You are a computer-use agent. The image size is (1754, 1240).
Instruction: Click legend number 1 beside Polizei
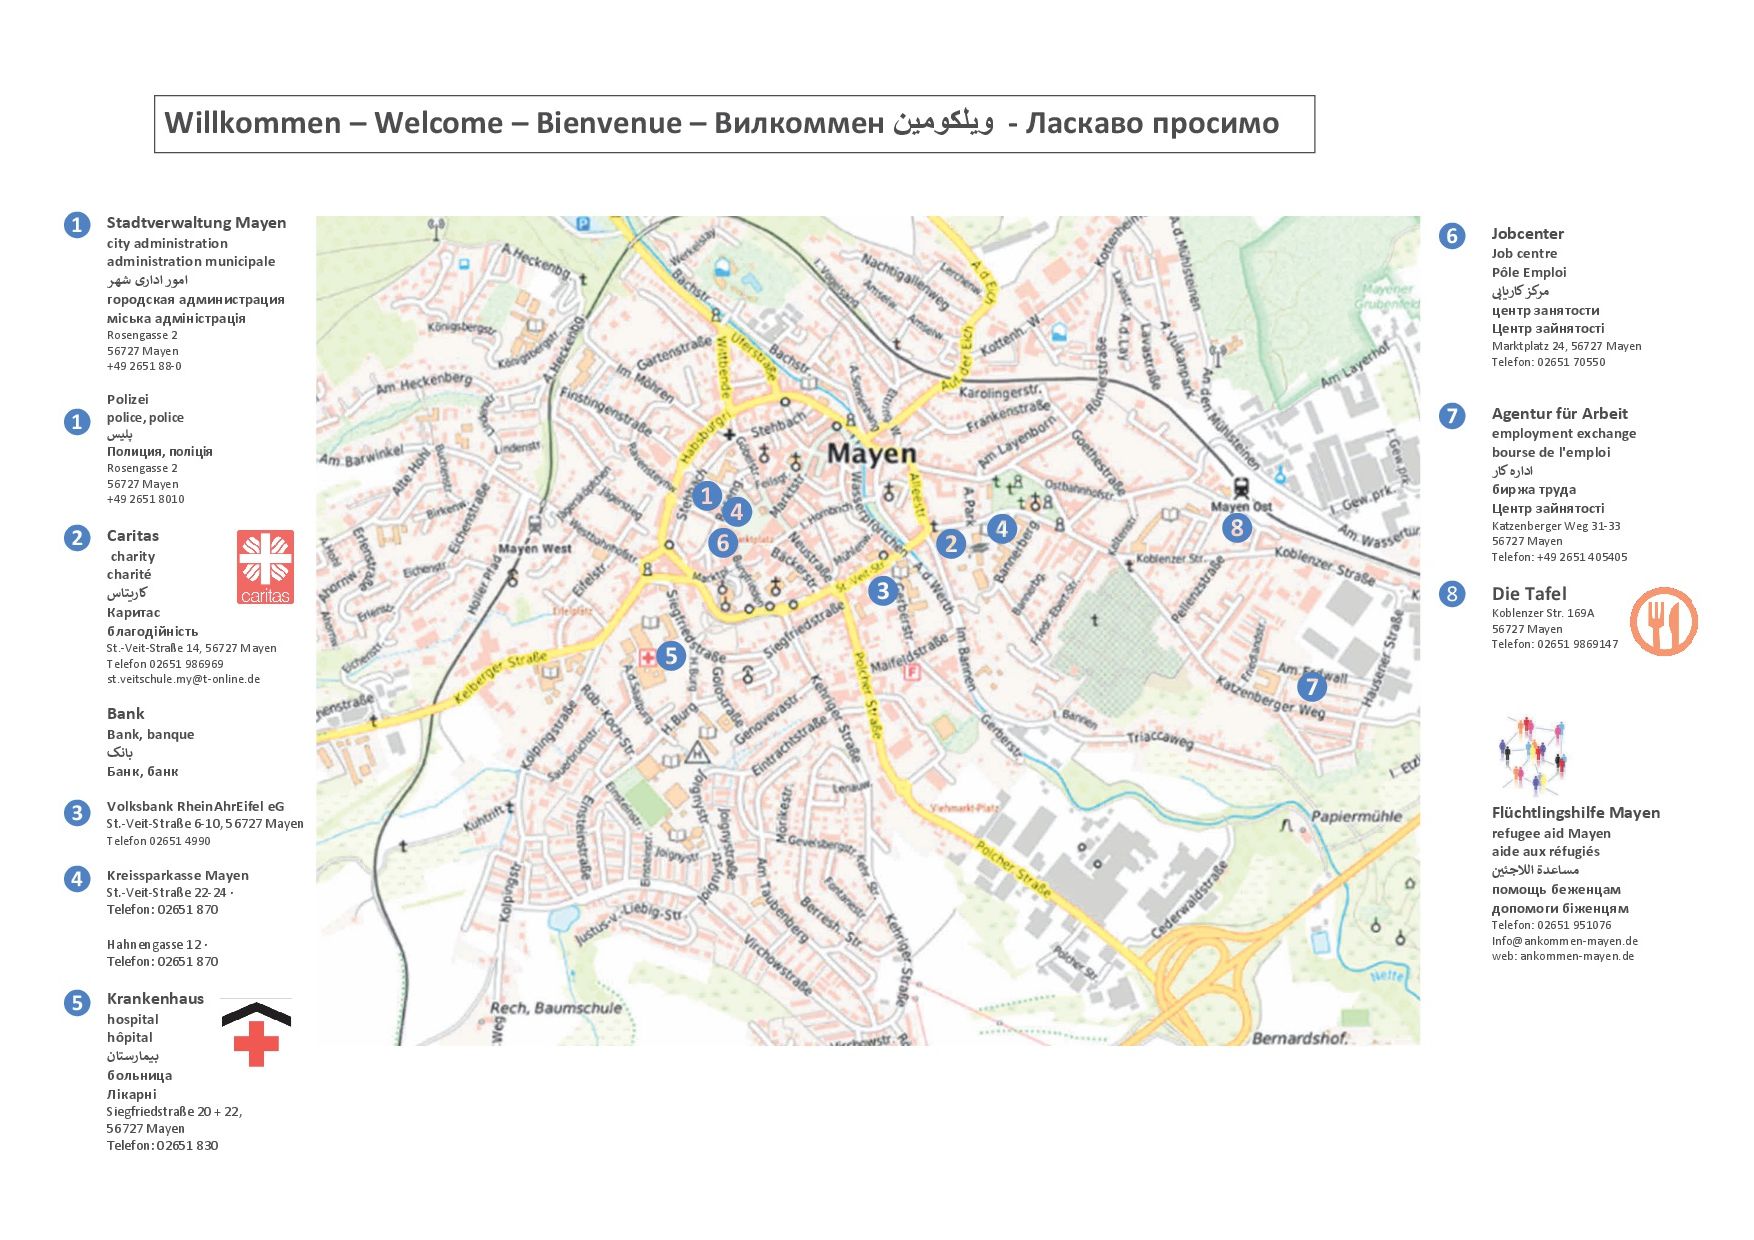tap(77, 422)
